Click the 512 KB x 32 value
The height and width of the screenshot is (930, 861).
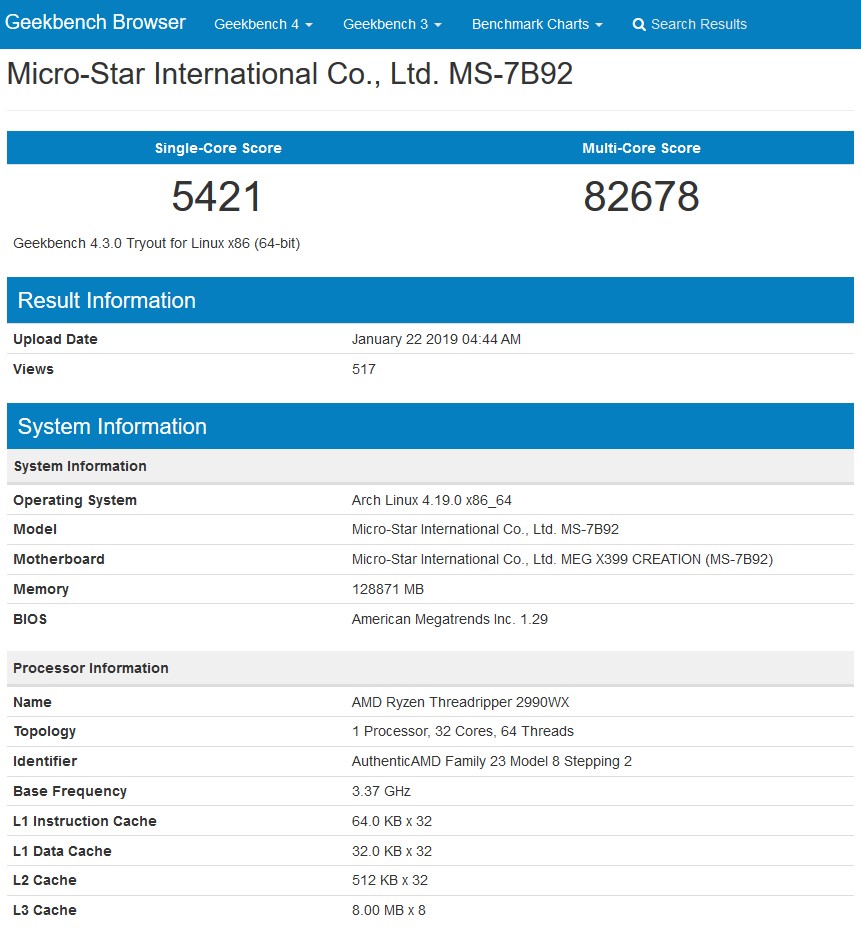coord(390,880)
